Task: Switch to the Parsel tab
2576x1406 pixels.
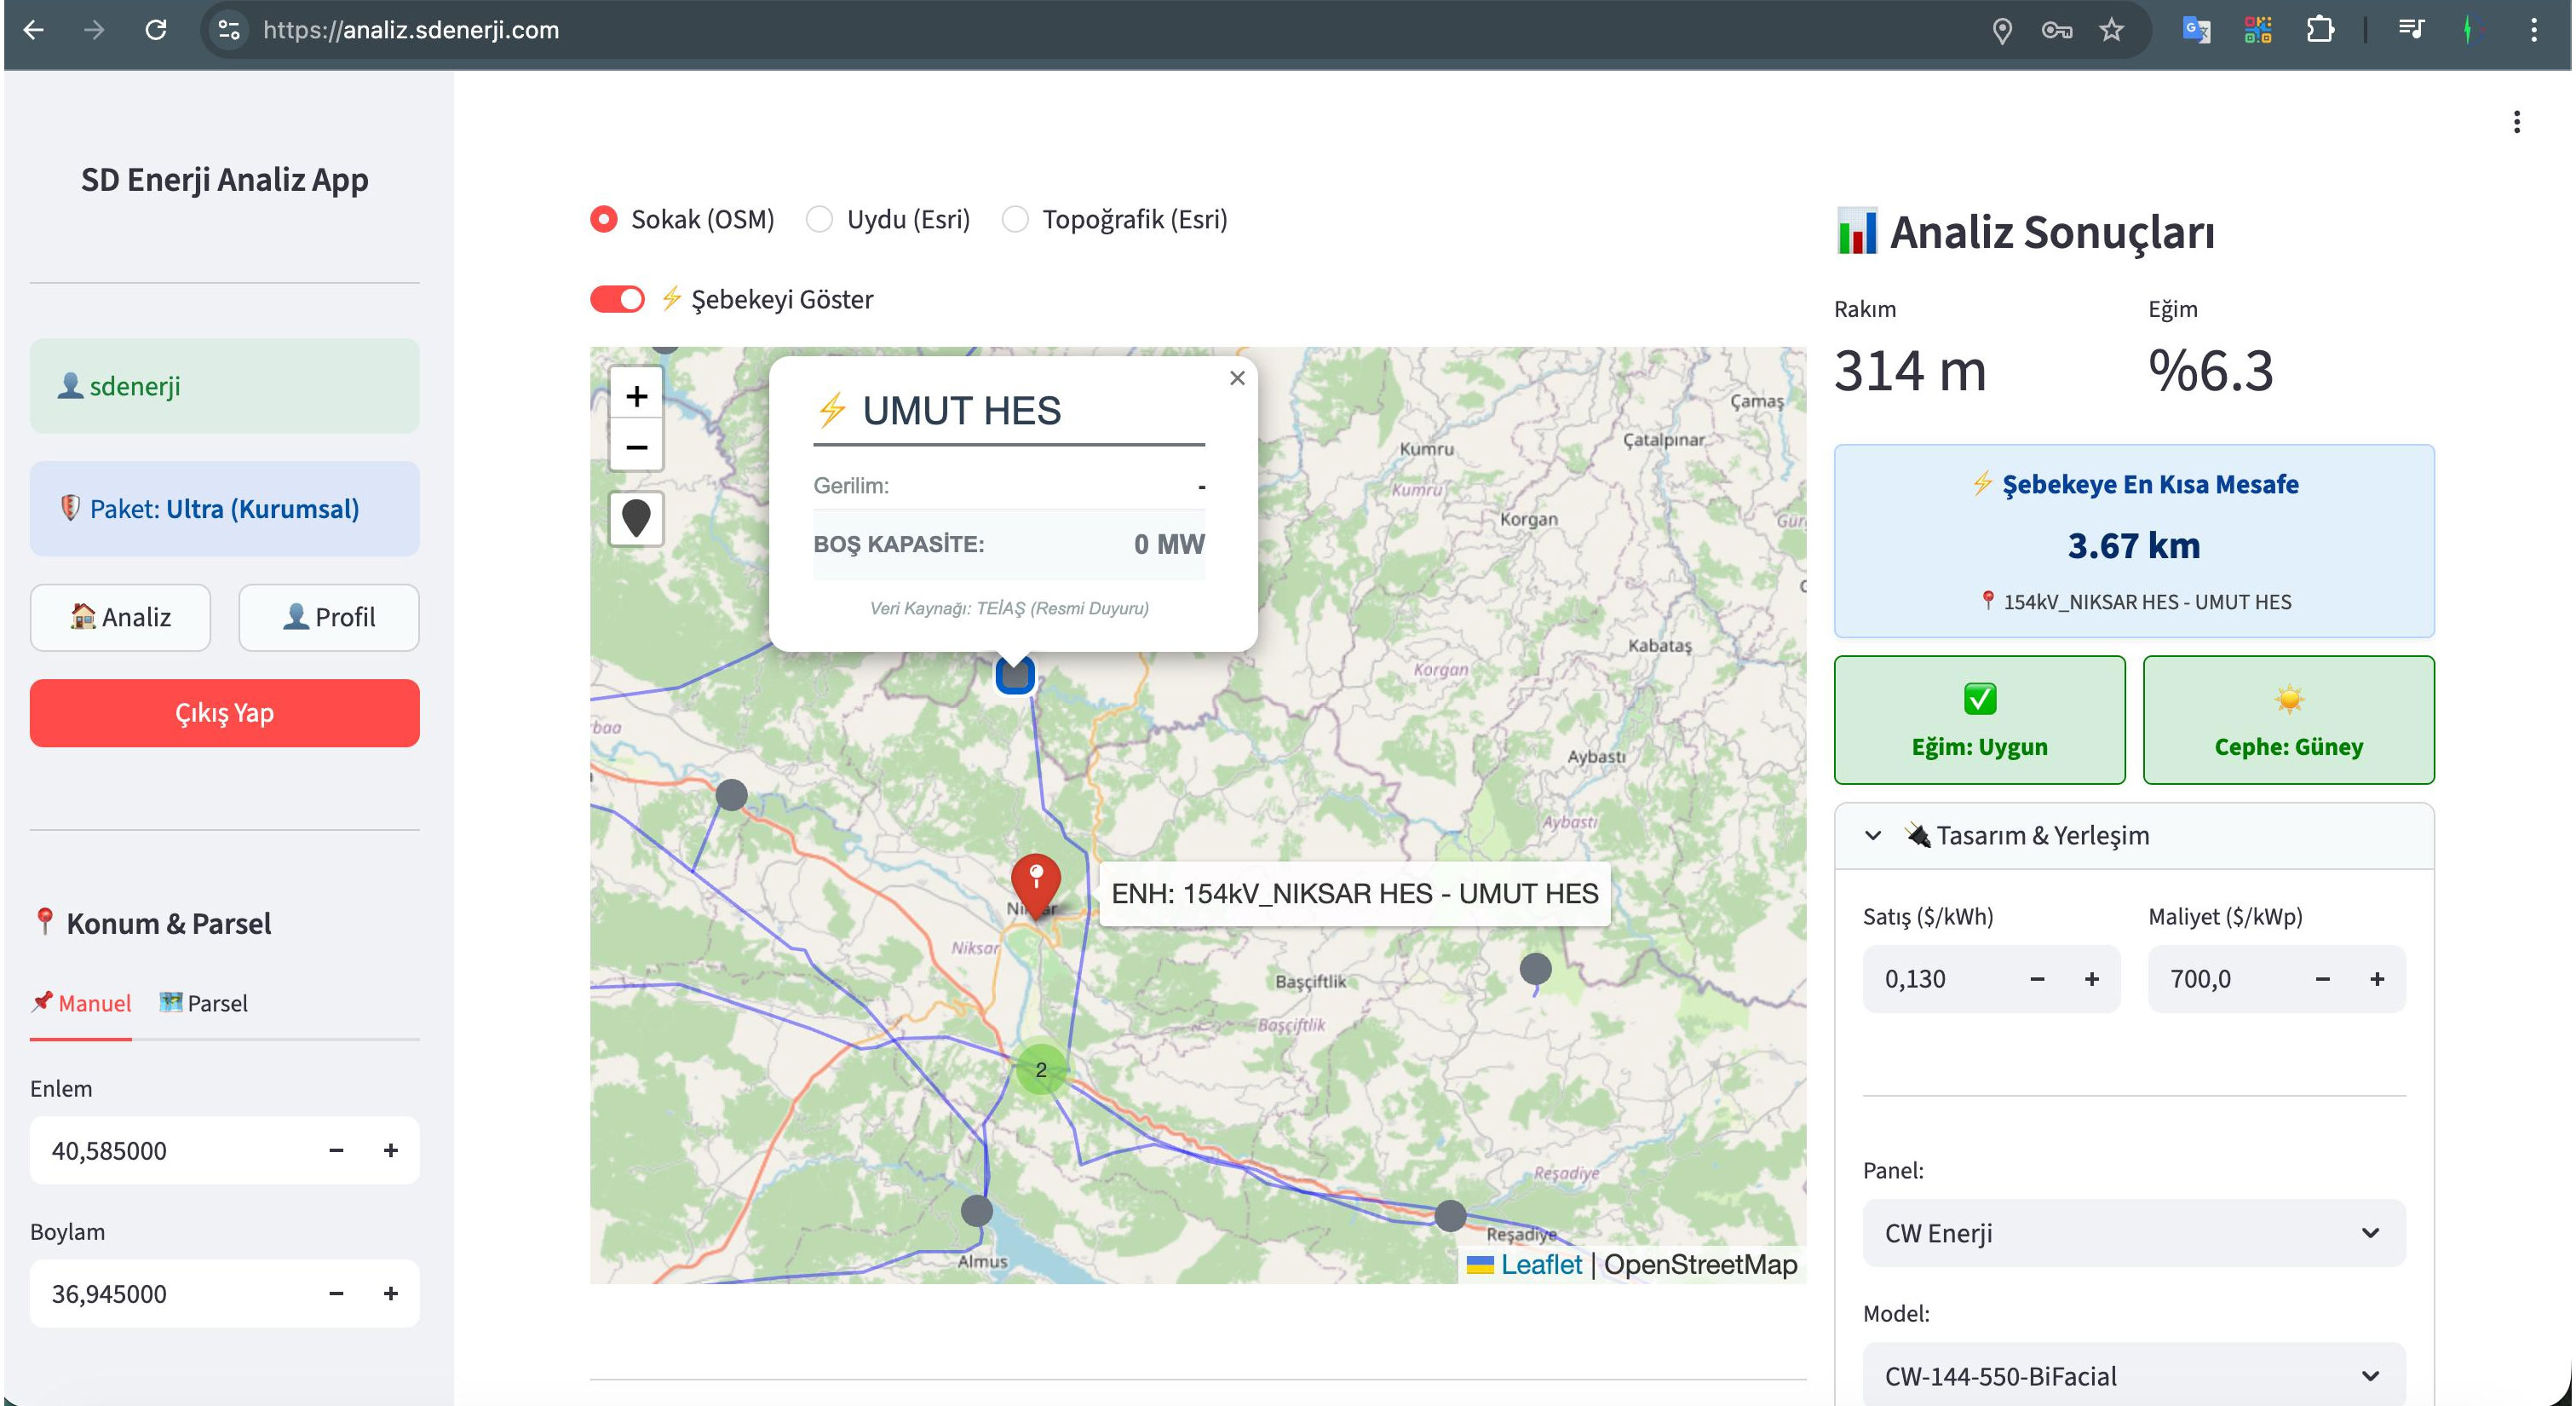Action: click(204, 1003)
